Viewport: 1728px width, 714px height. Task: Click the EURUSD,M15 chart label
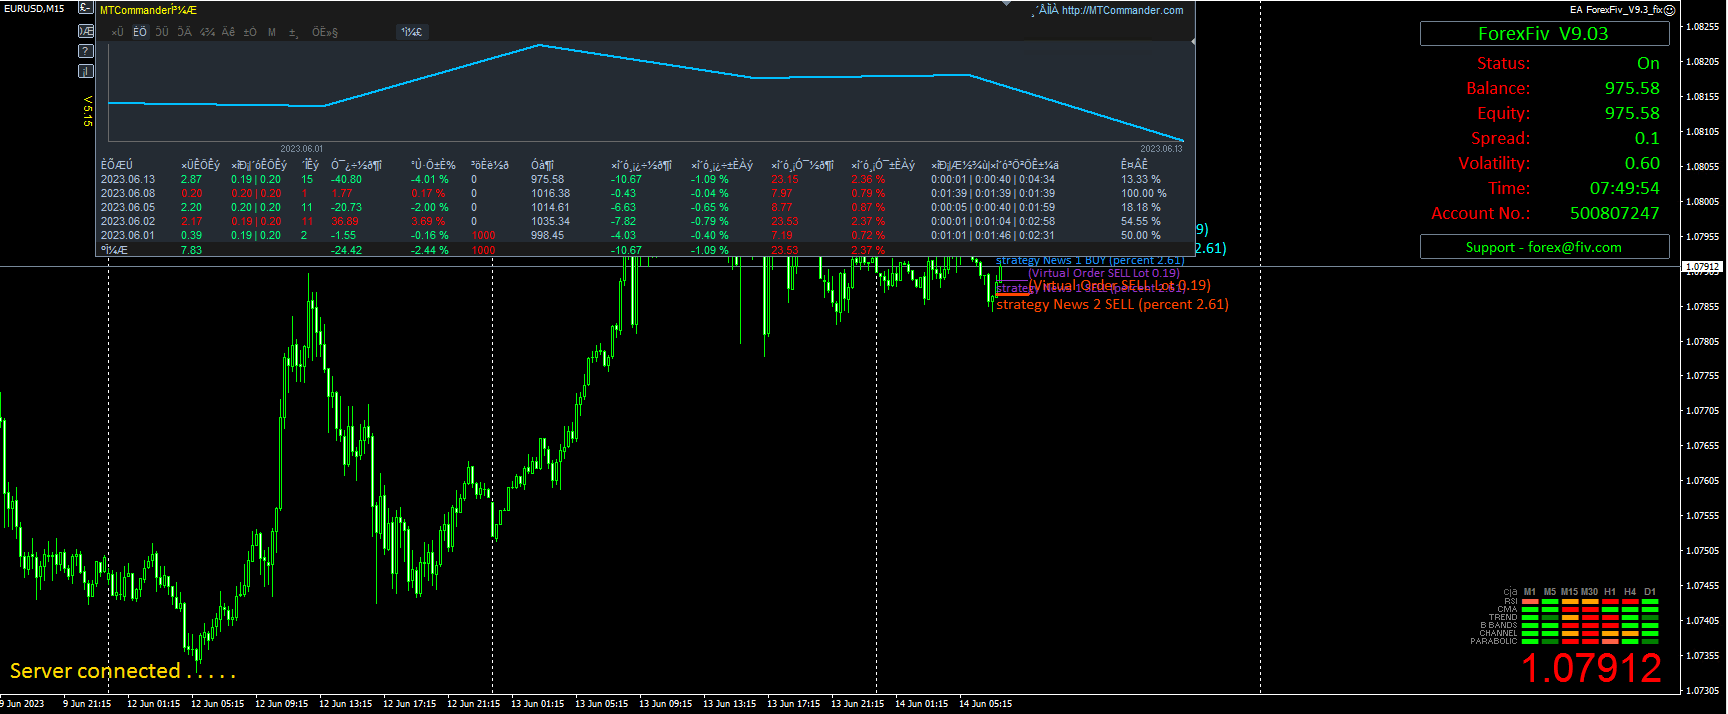[x=34, y=8]
